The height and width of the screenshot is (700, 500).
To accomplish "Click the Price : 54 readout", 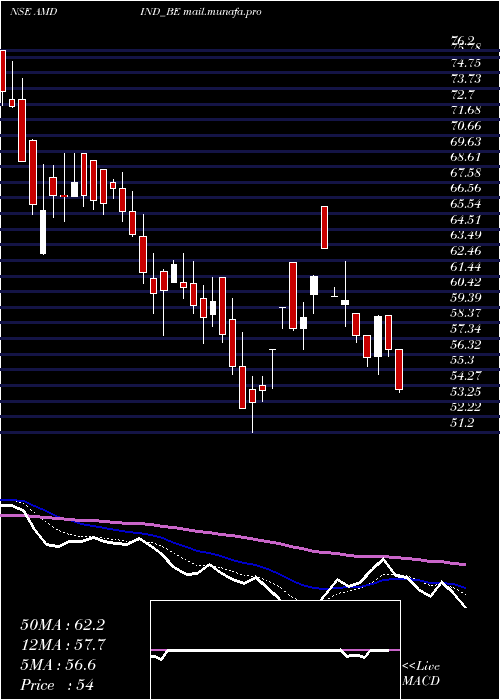I will coord(57,685).
